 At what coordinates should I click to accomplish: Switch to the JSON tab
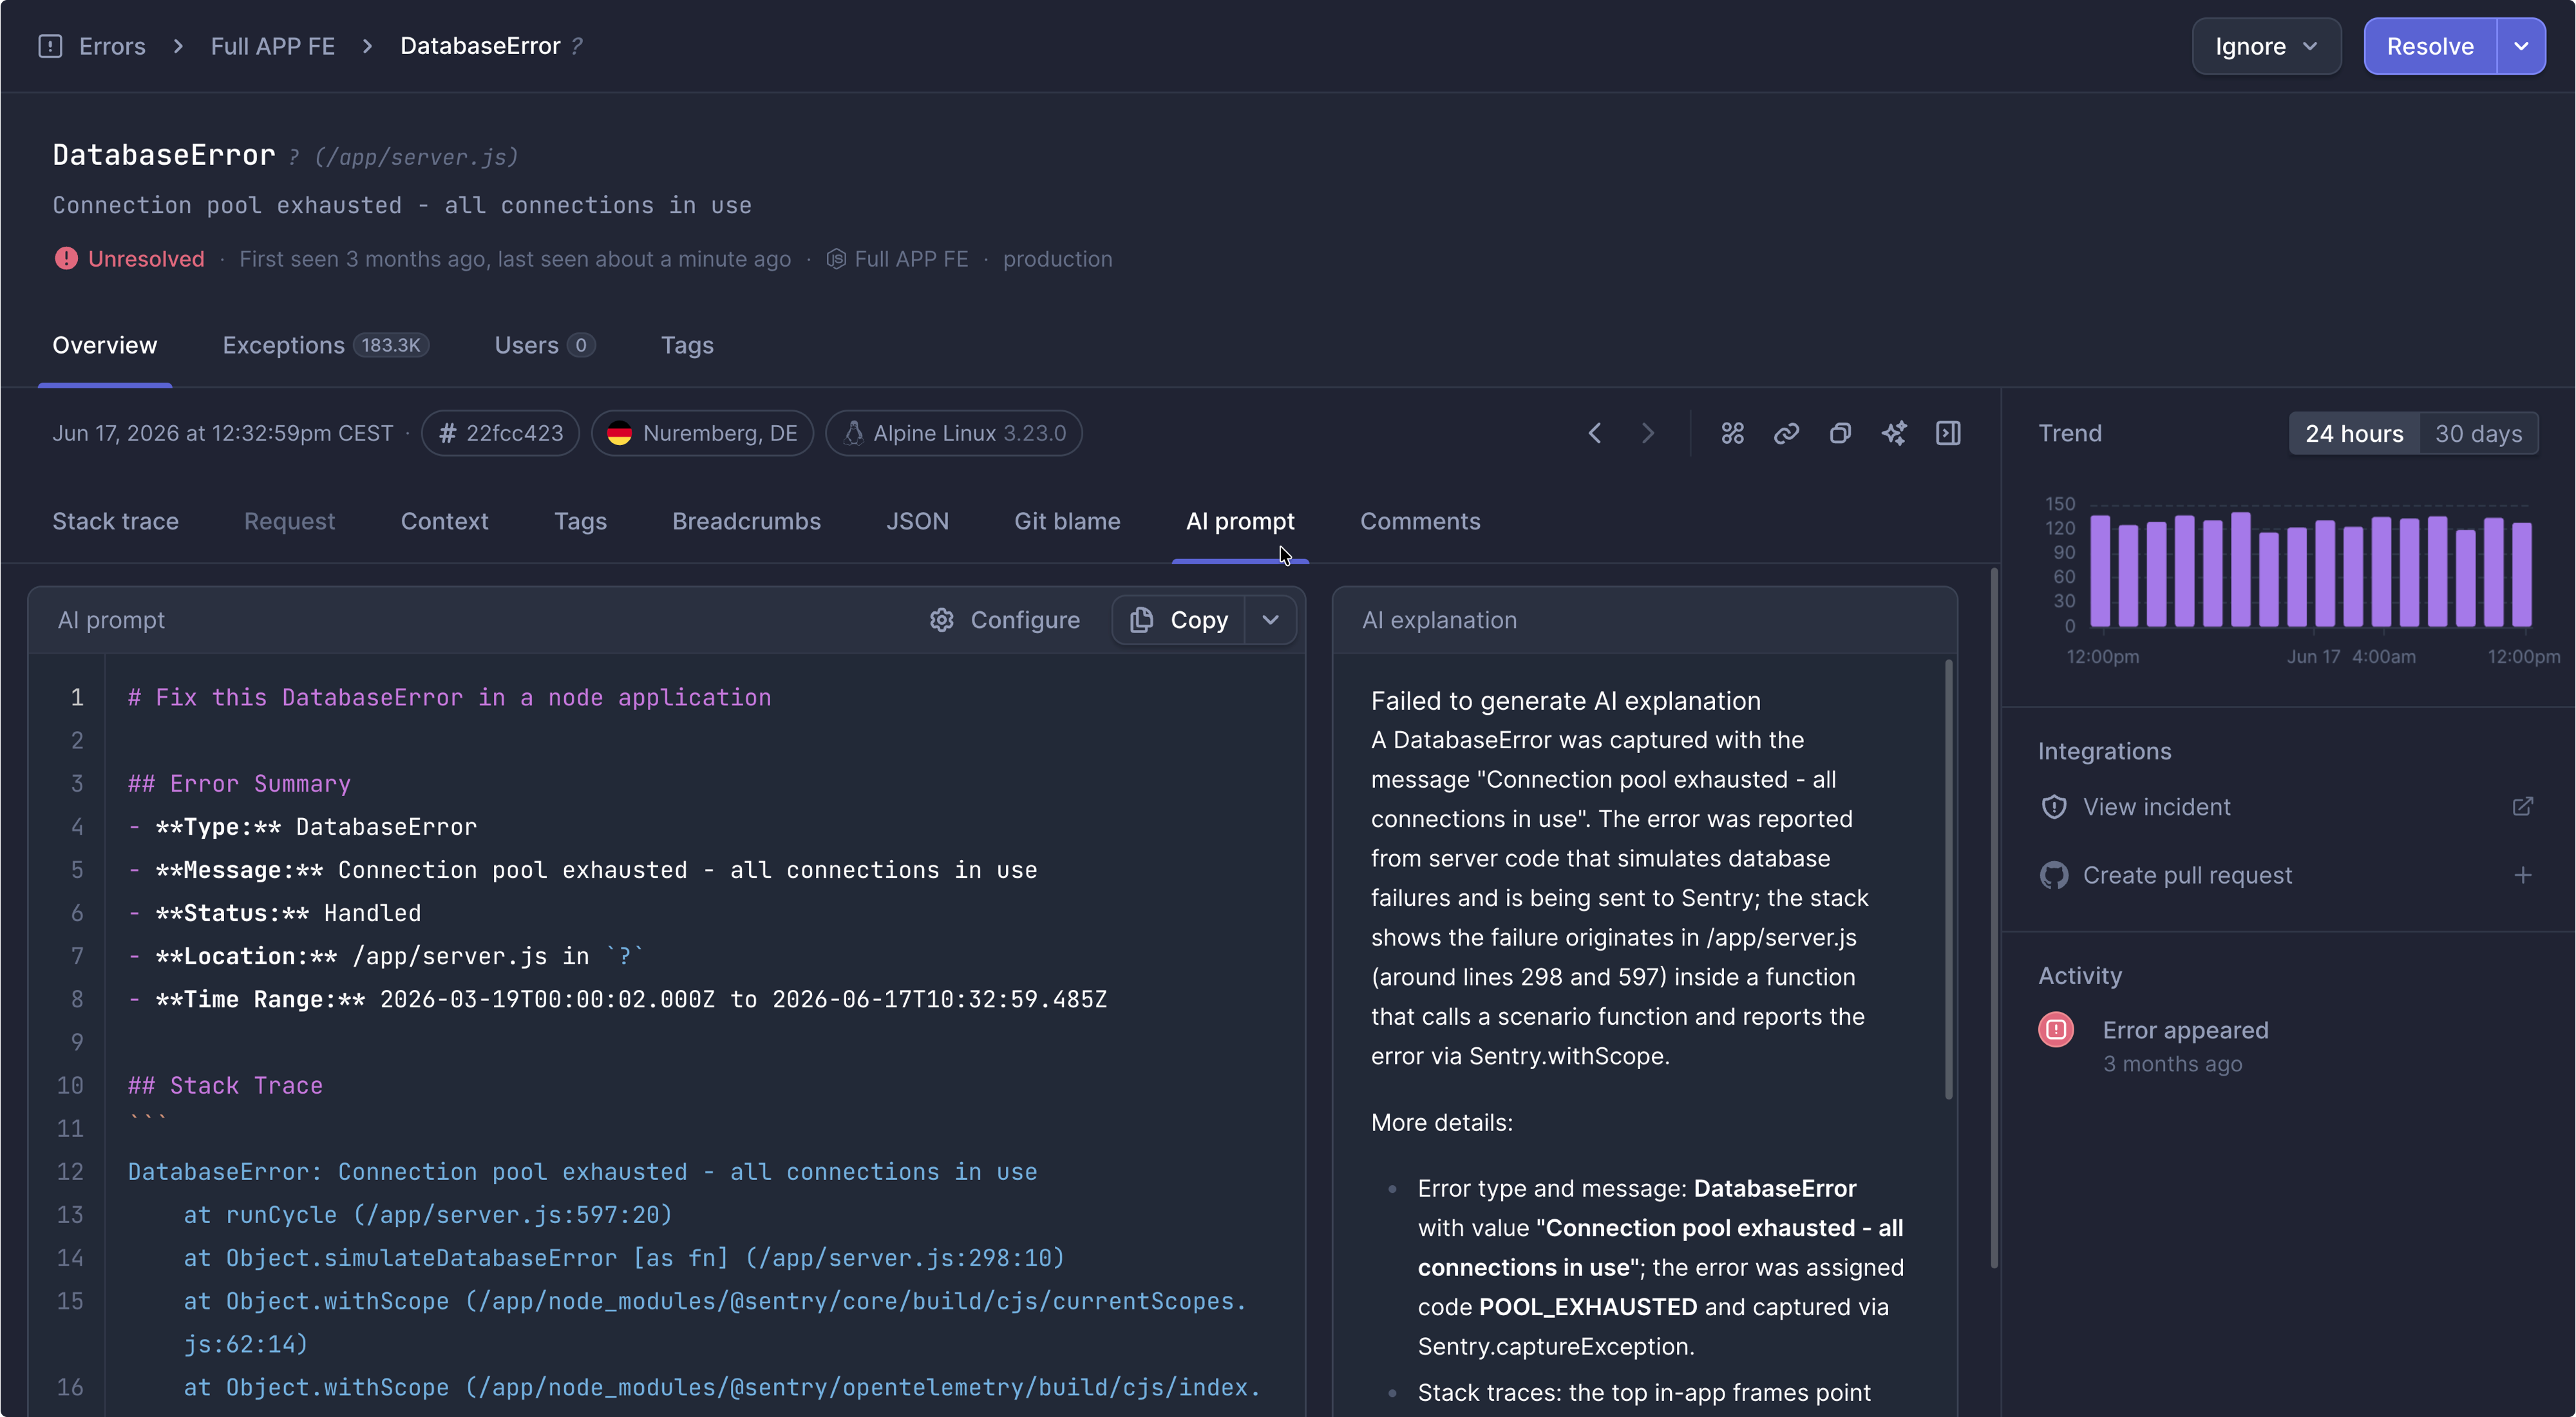(917, 521)
